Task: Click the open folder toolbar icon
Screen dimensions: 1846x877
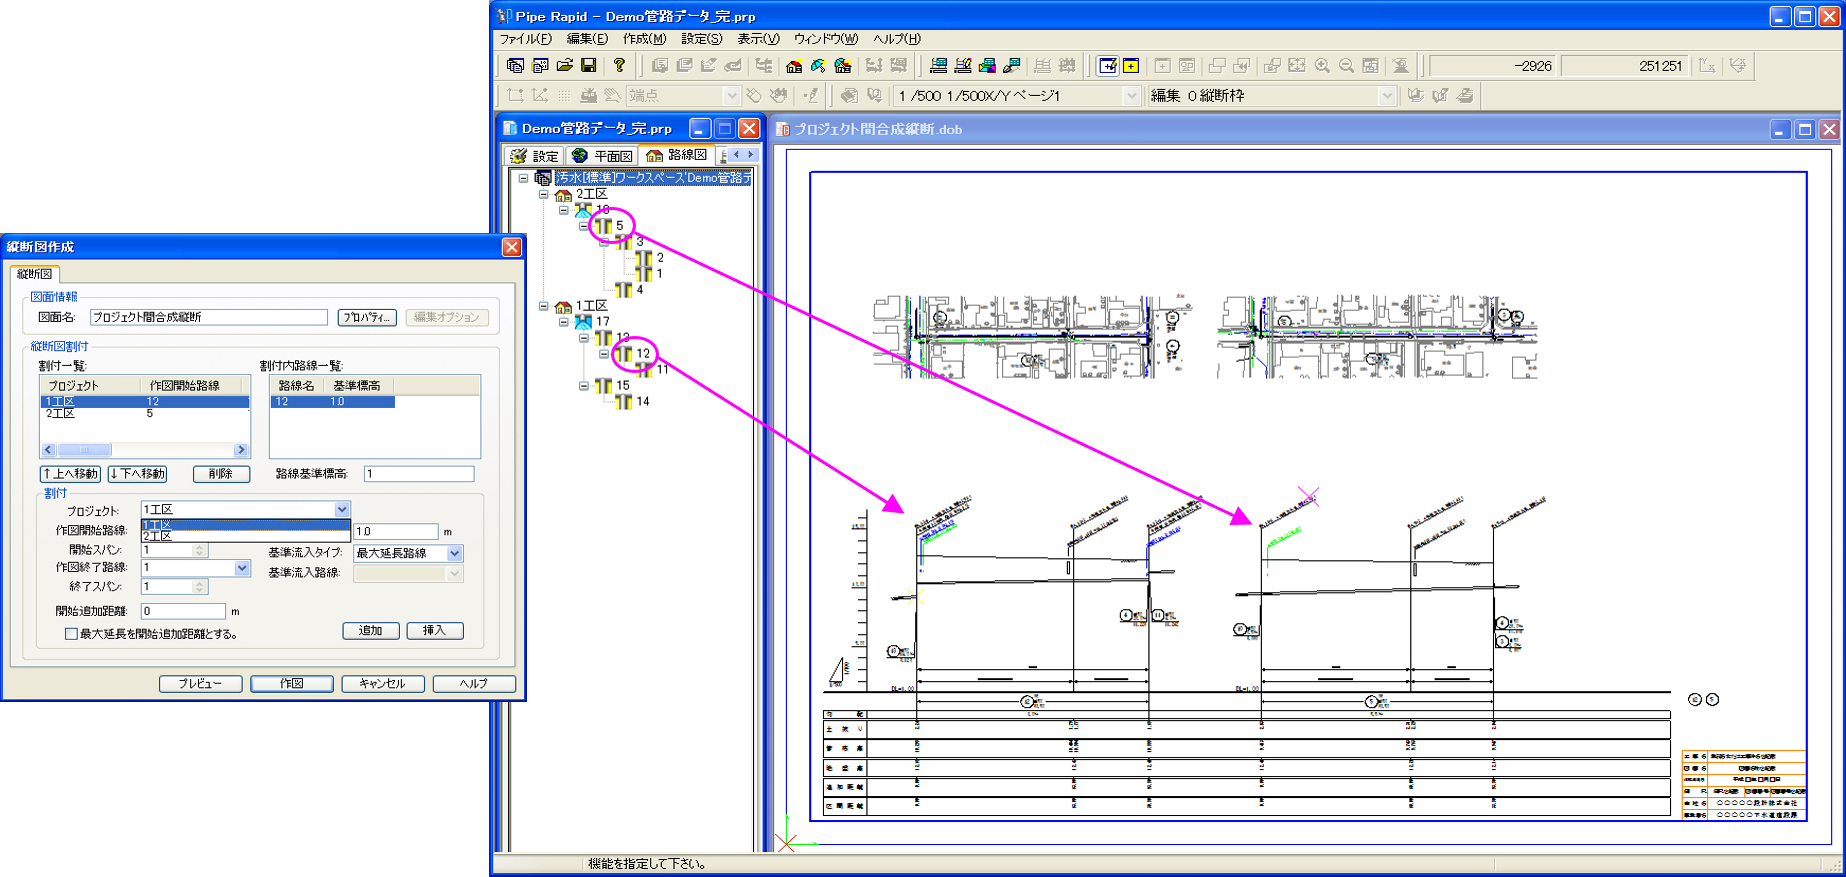Action: (564, 66)
